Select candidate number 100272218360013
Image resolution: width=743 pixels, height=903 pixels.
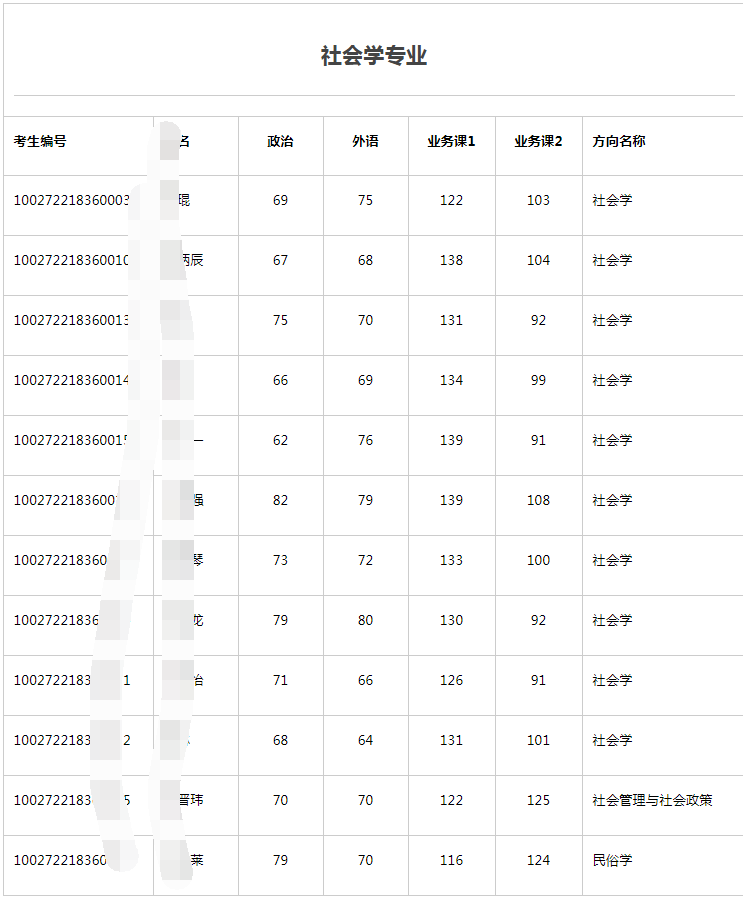tap(72, 320)
